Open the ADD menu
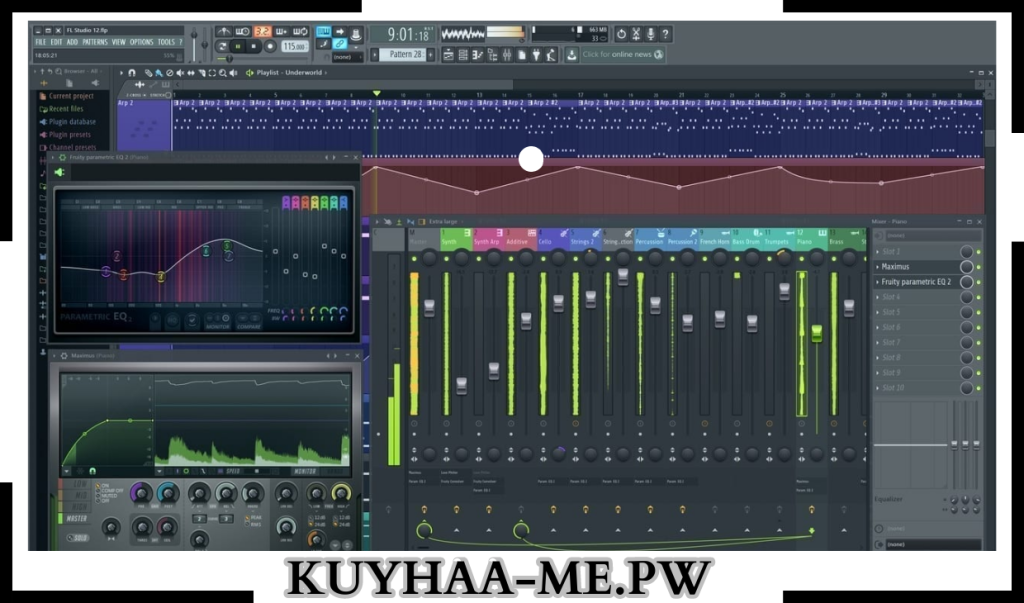Viewport: 1024px width, 603px height. 72,42
